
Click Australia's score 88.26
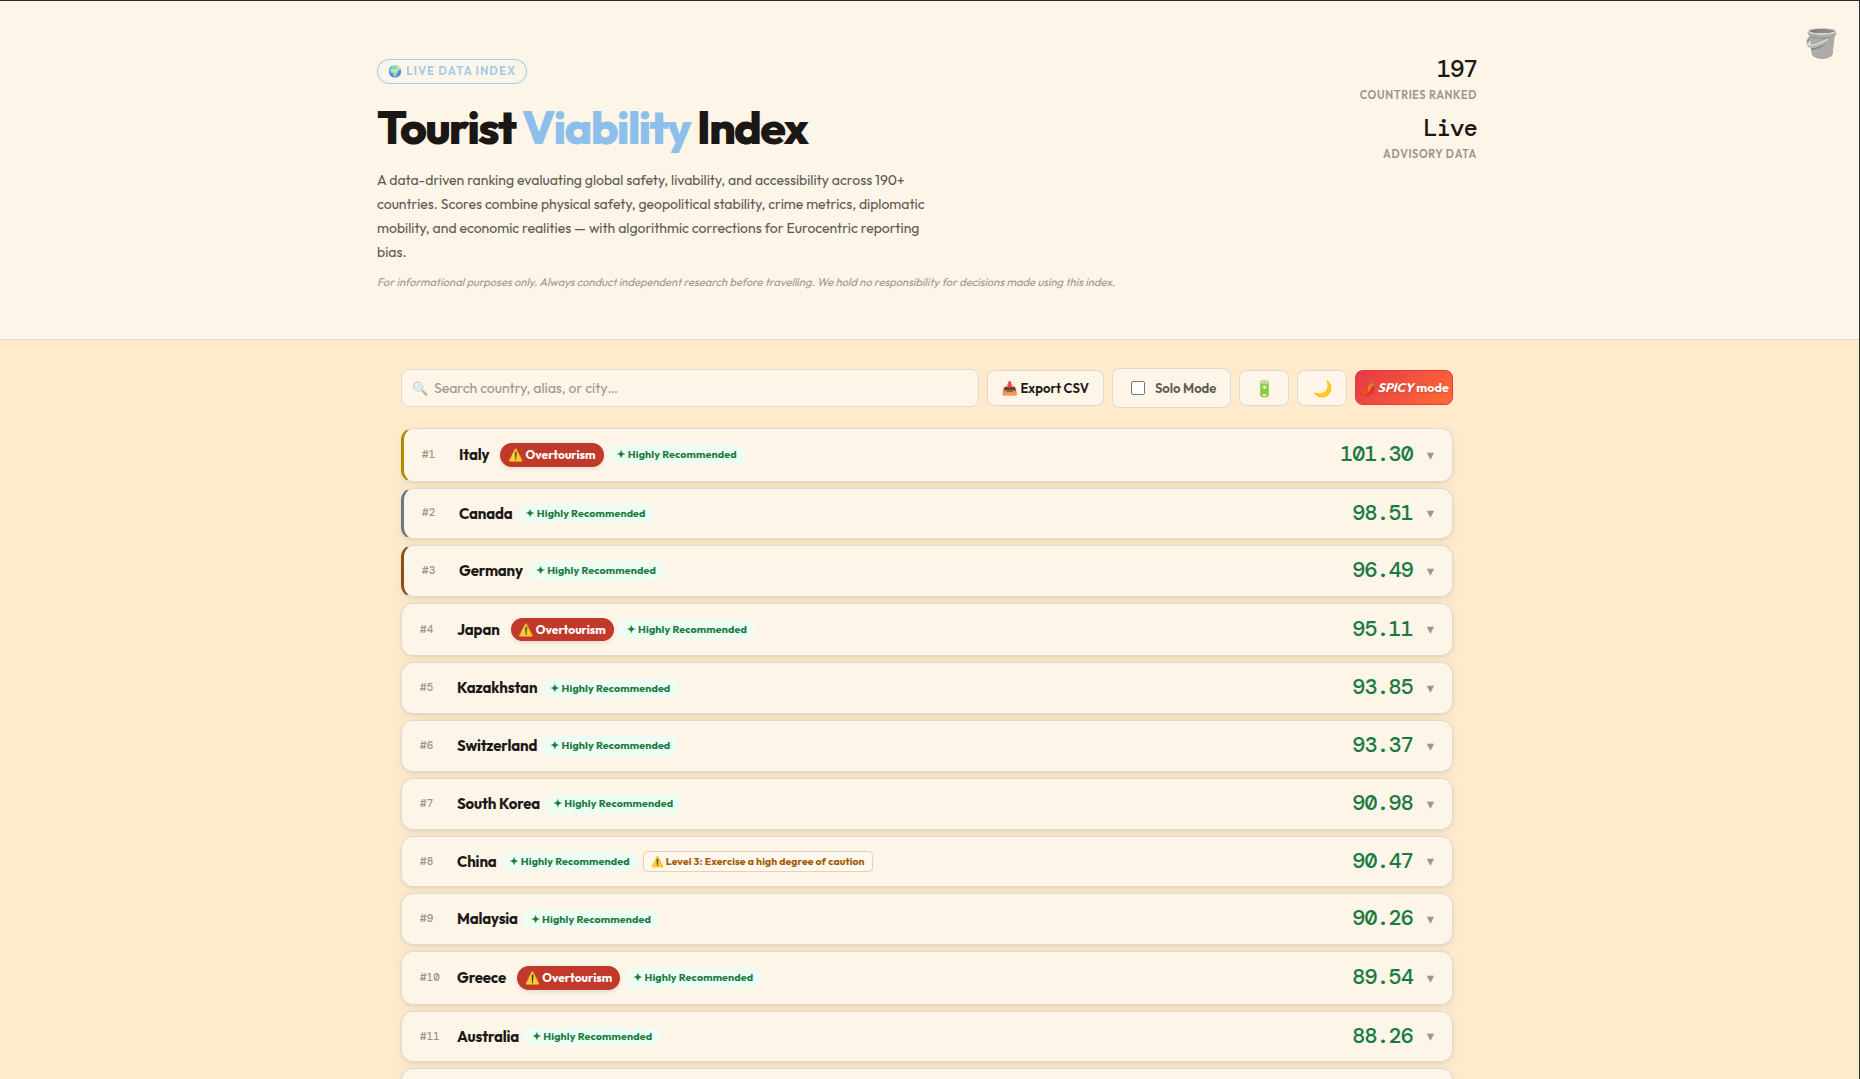1382,1036
